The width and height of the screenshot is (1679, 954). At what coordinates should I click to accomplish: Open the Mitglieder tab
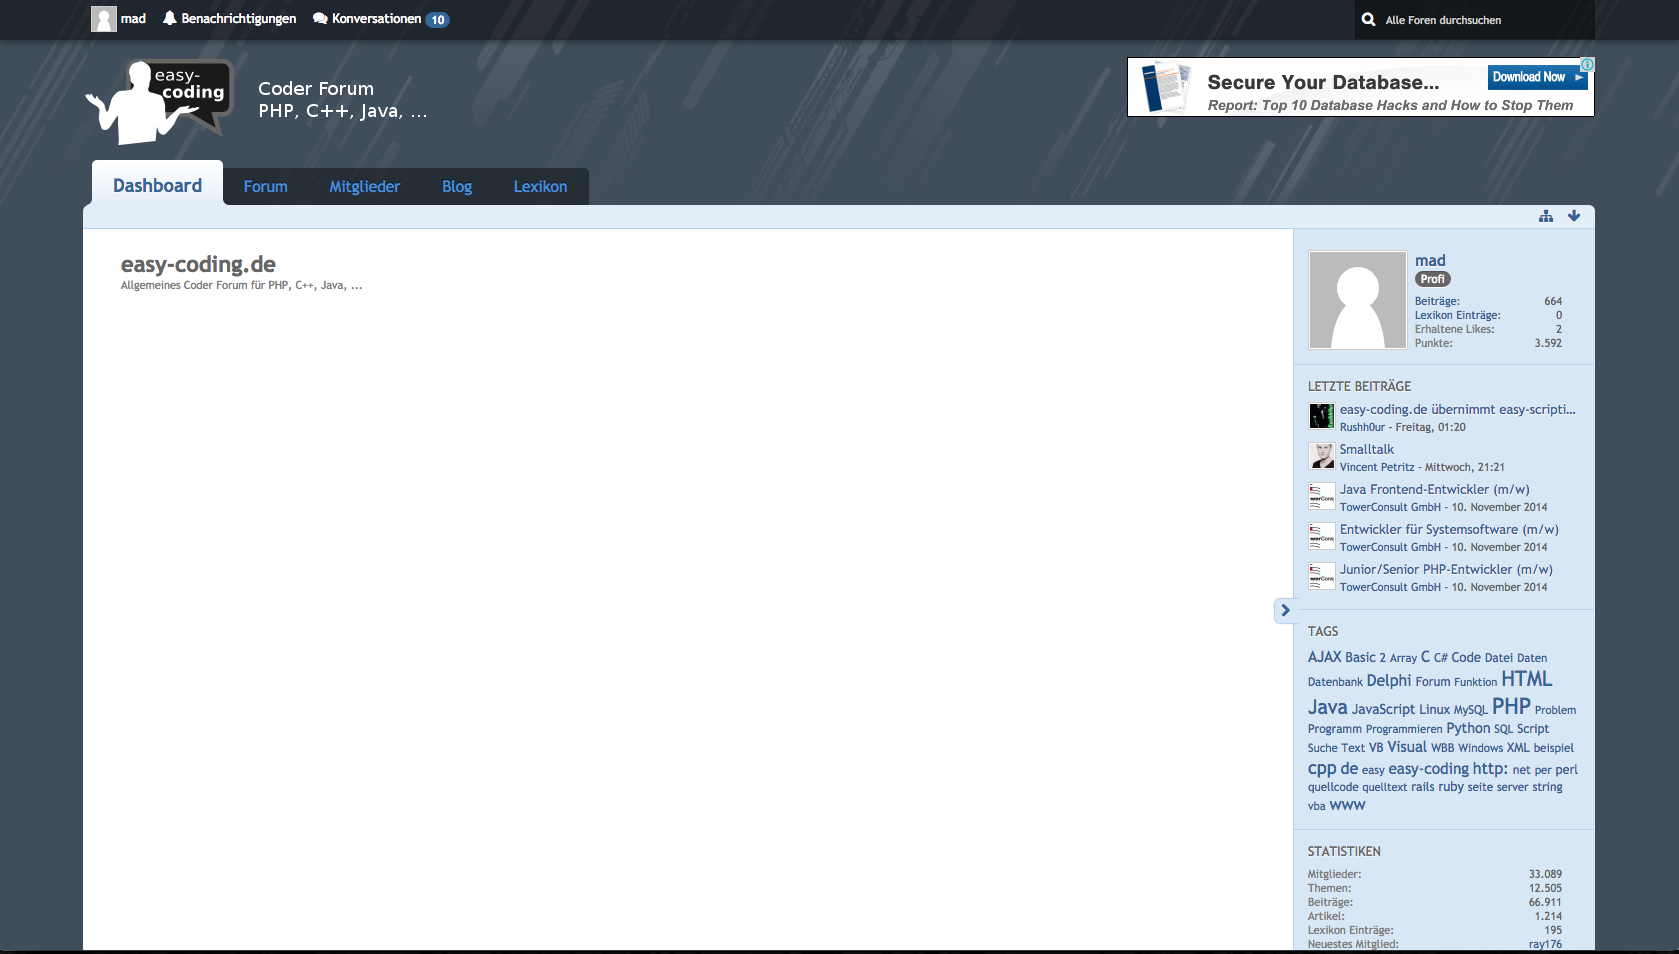point(364,187)
